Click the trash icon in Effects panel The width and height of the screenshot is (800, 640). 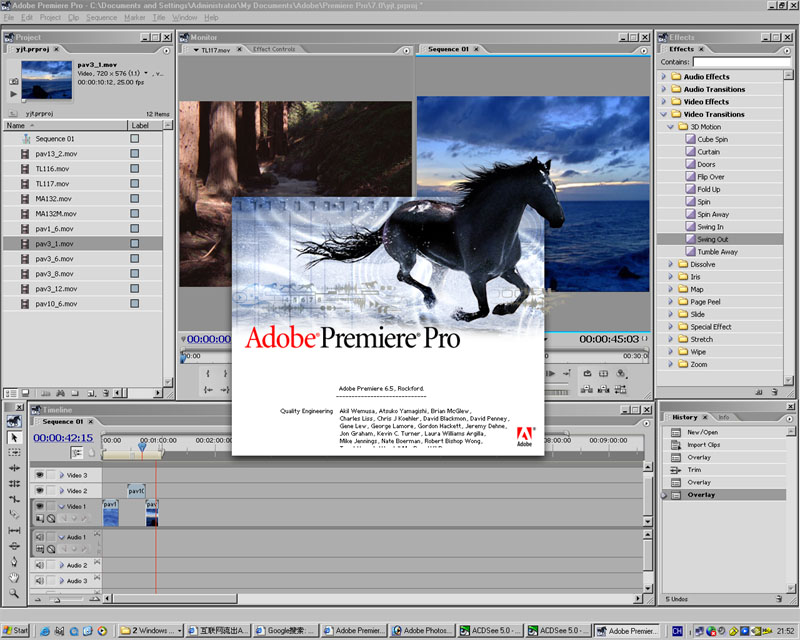774,392
